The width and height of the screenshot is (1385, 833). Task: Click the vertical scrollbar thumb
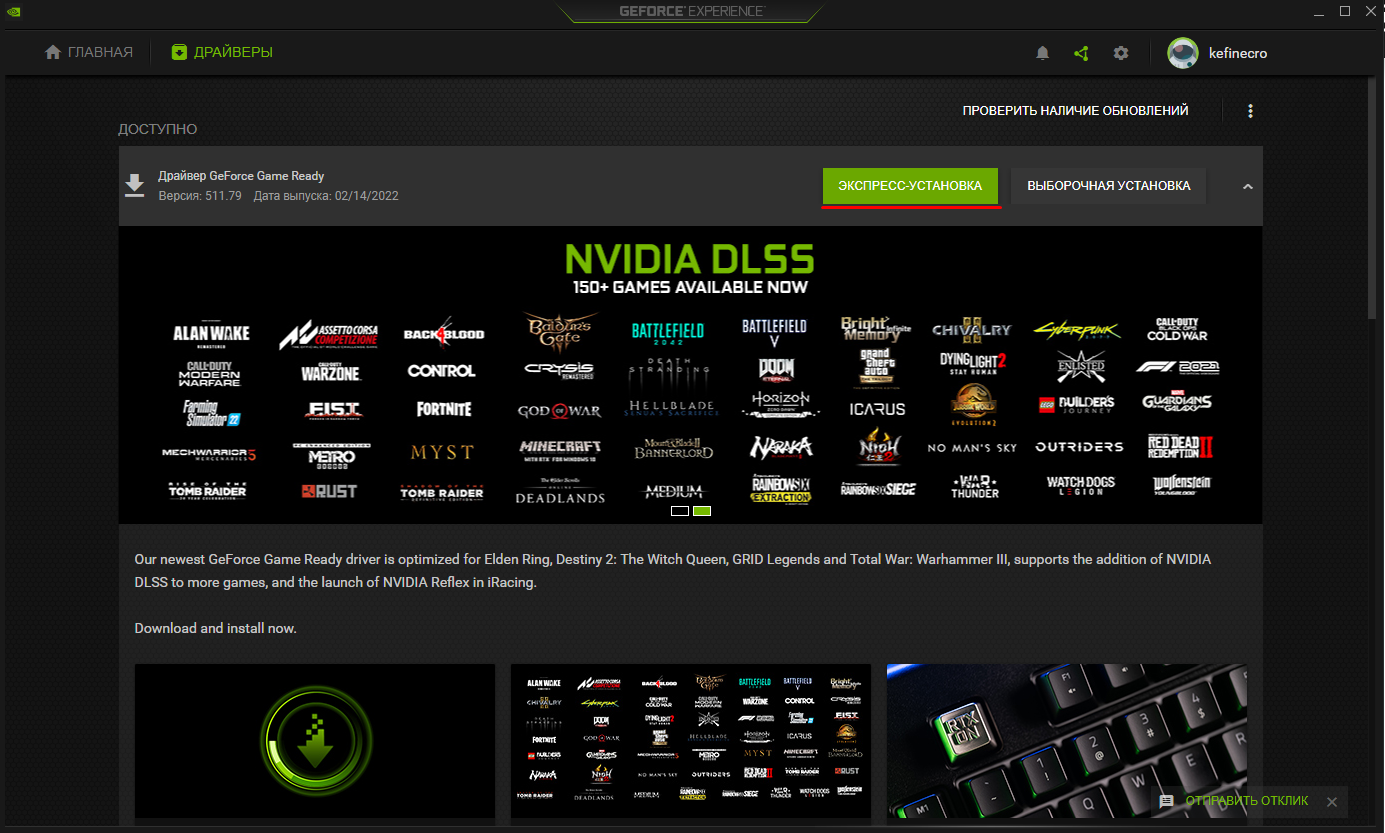[1374, 200]
